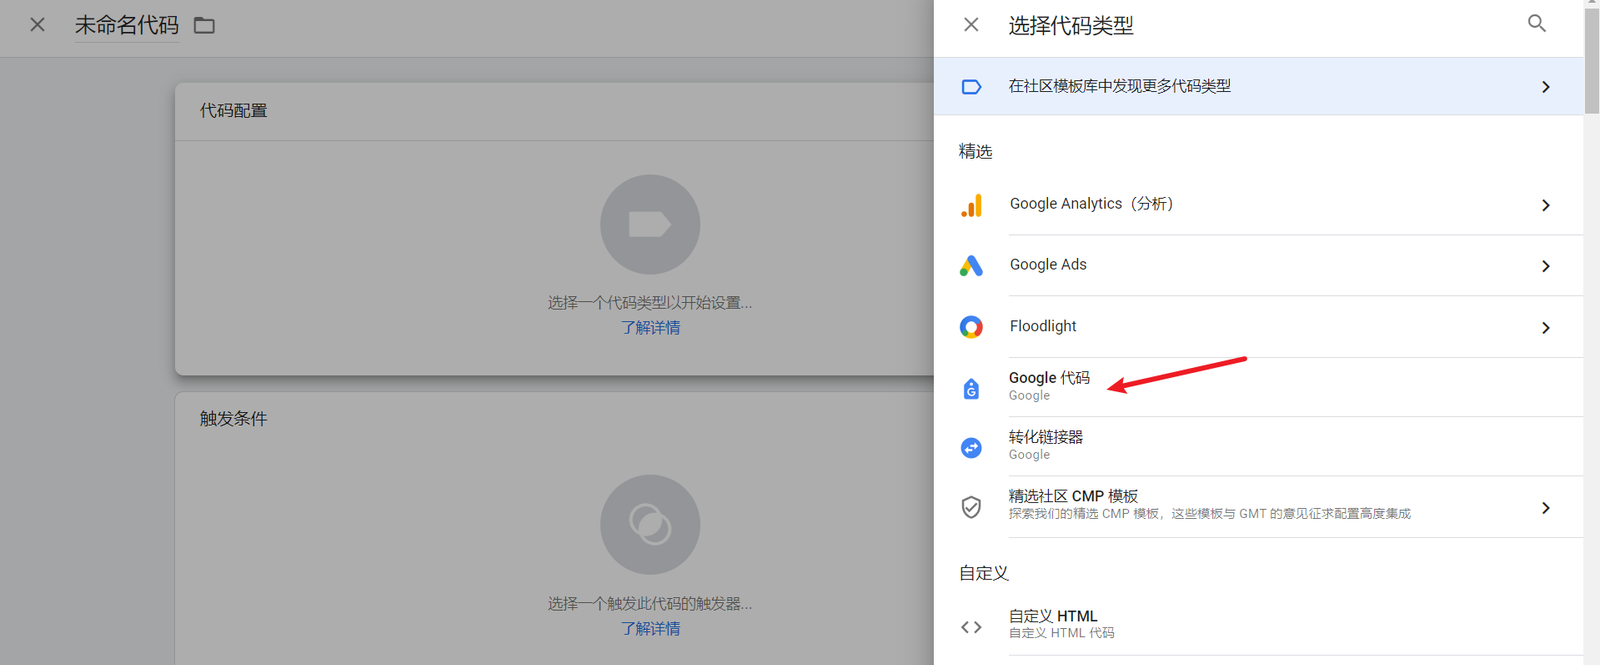Screen dimensions: 1600x665
Task: Expand Floodlight chevron arrow
Action: pos(1546,328)
